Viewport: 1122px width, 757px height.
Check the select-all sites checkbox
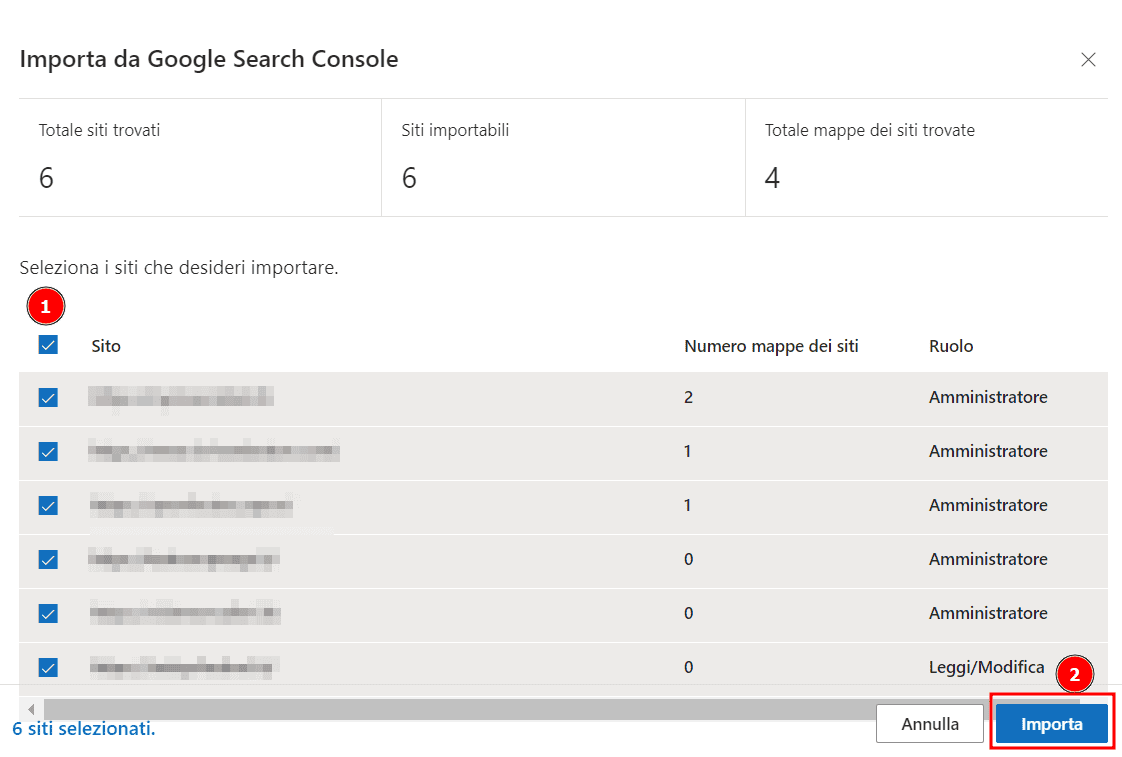47,344
